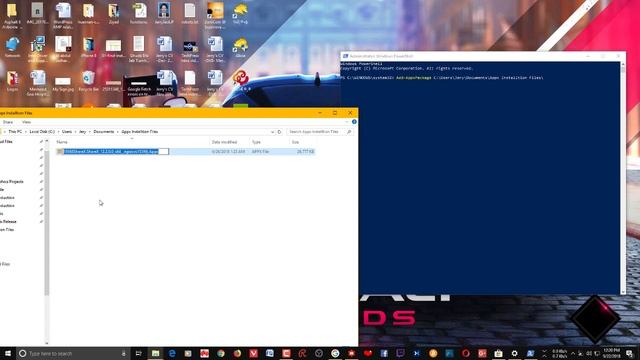
Task: Open the Share tab in File Explorer
Action: tap(8, 122)
